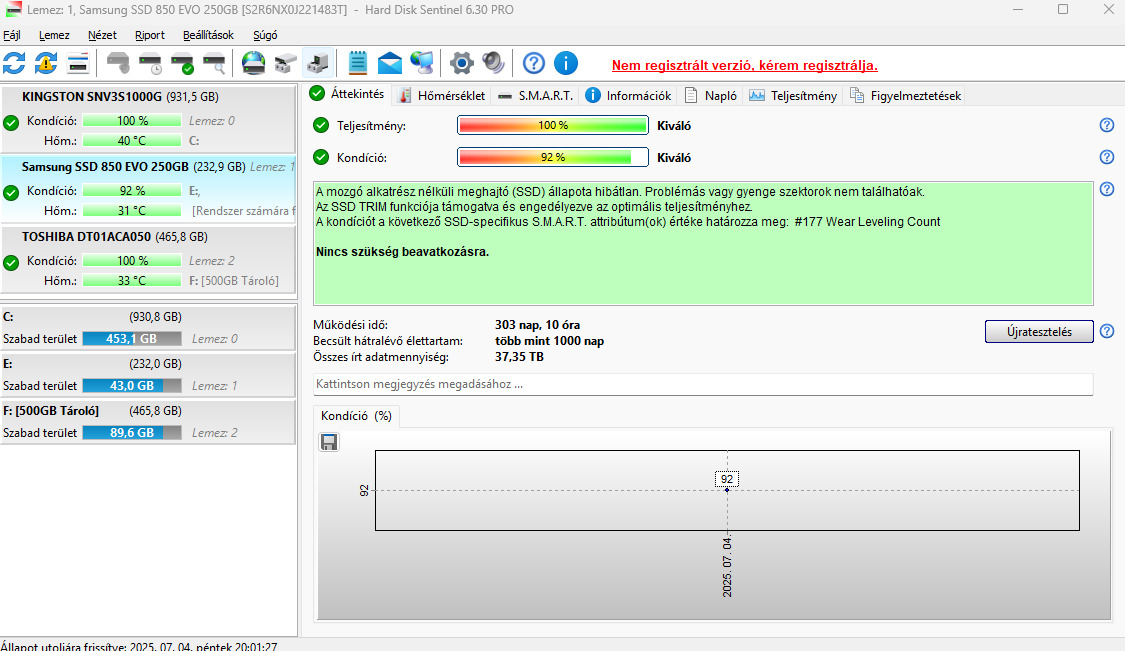
Task: Click the TOSHIBA temperature 33 °C bar
Action: [132, 281]
